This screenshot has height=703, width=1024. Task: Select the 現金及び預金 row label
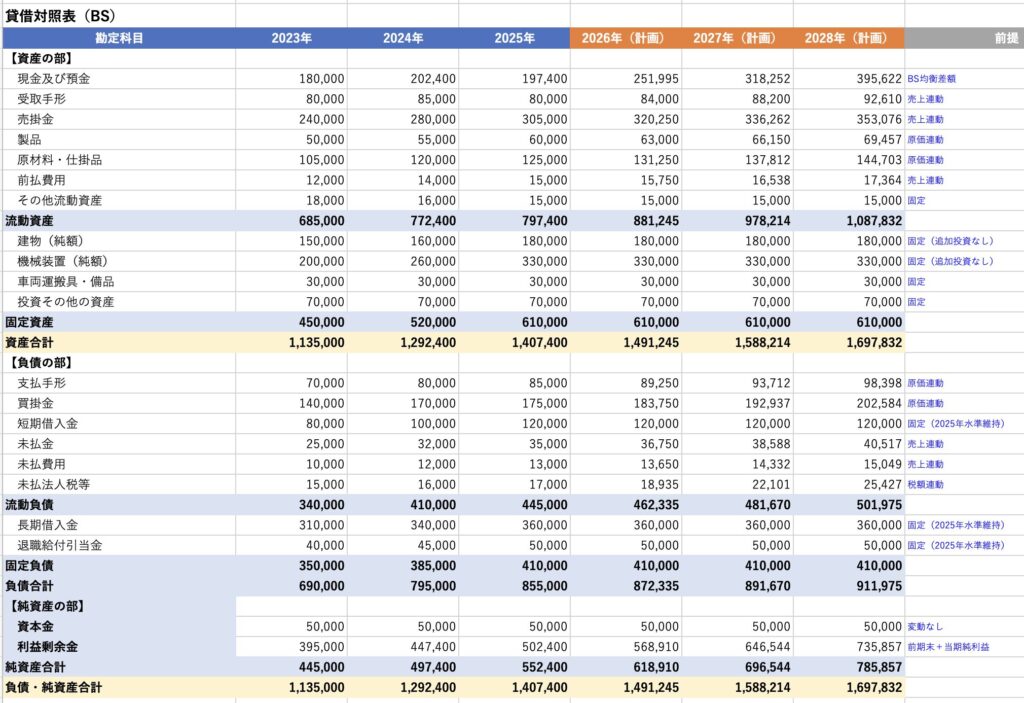[x=54, y=79]
